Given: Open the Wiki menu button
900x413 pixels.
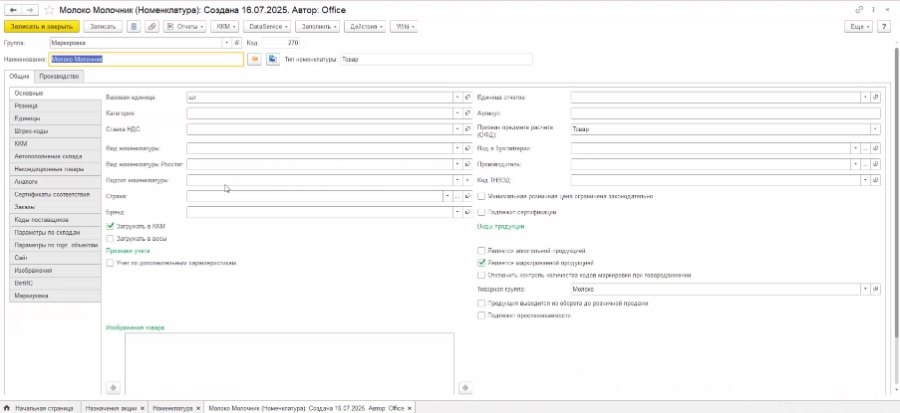Looking at the screenshot, I should (x=404, y=26).
